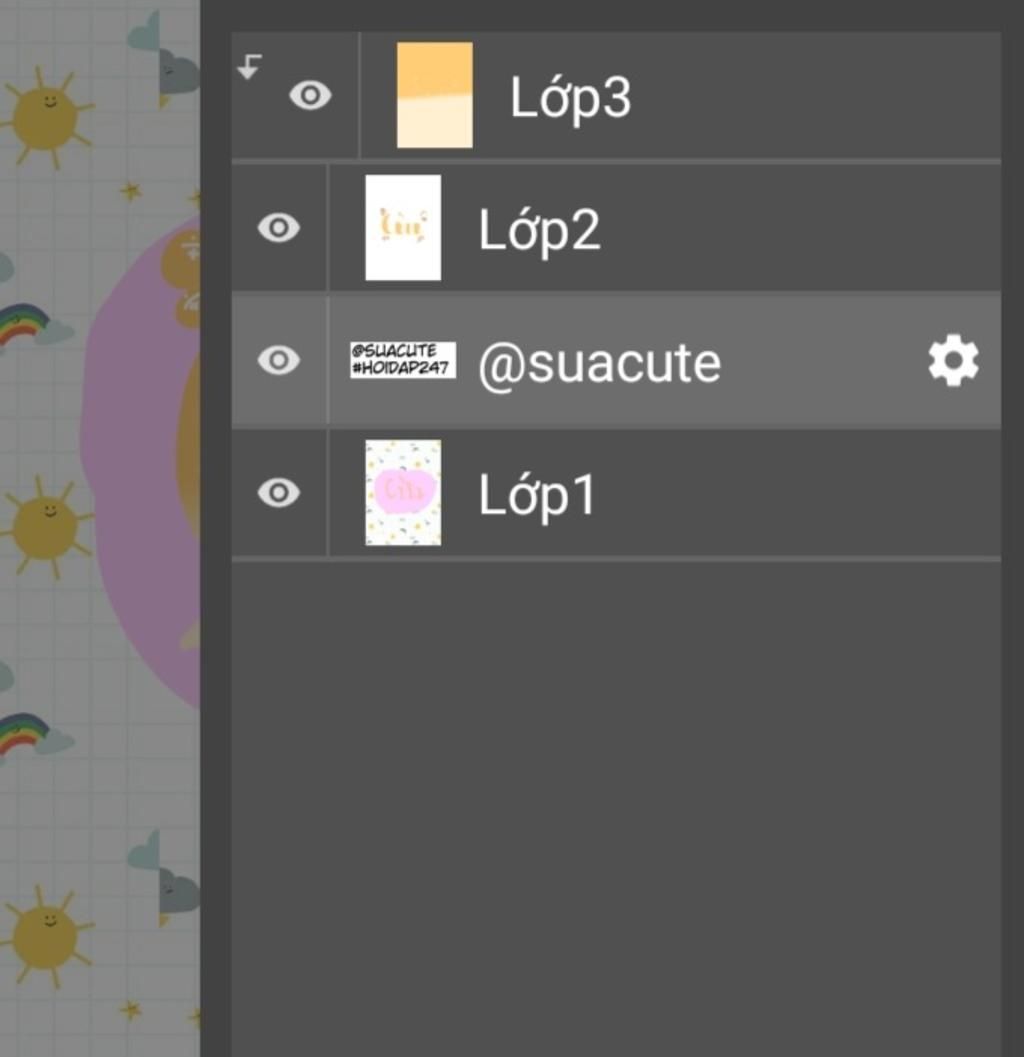The image size is (1024, 1057).
Task: Click the @suacute layer name
Action: (599, 362)
